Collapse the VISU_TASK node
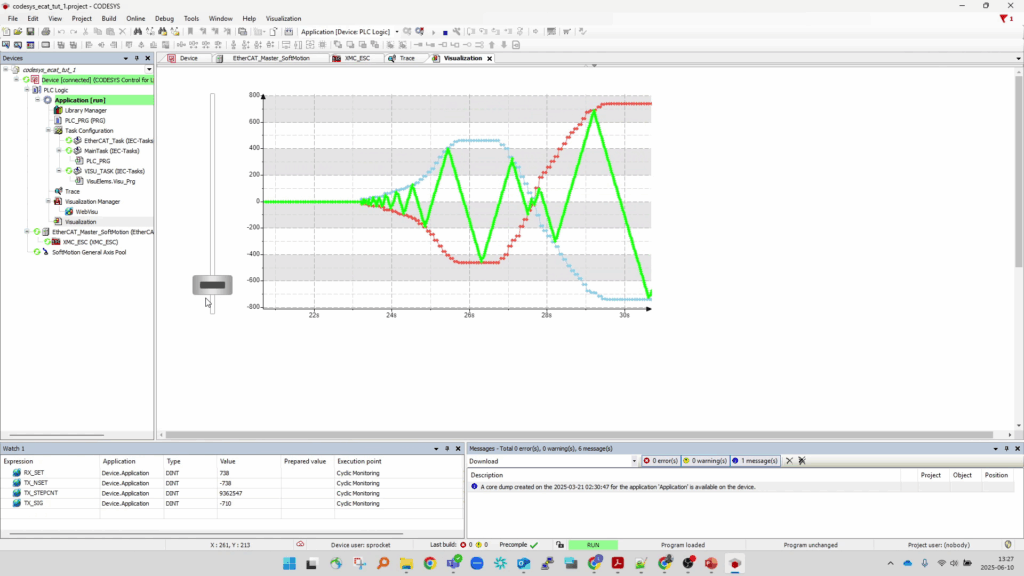 point(59,171)
